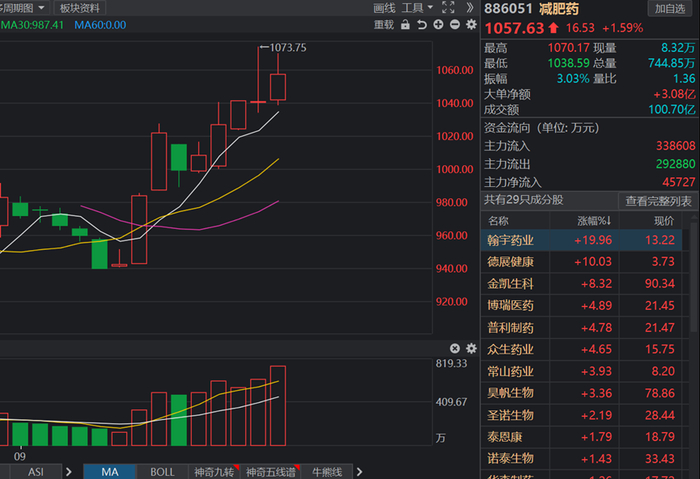The image size is (700, 479).
Task: Click right arrow after 牛熊线 tab
Action: (x=359, y=472)
